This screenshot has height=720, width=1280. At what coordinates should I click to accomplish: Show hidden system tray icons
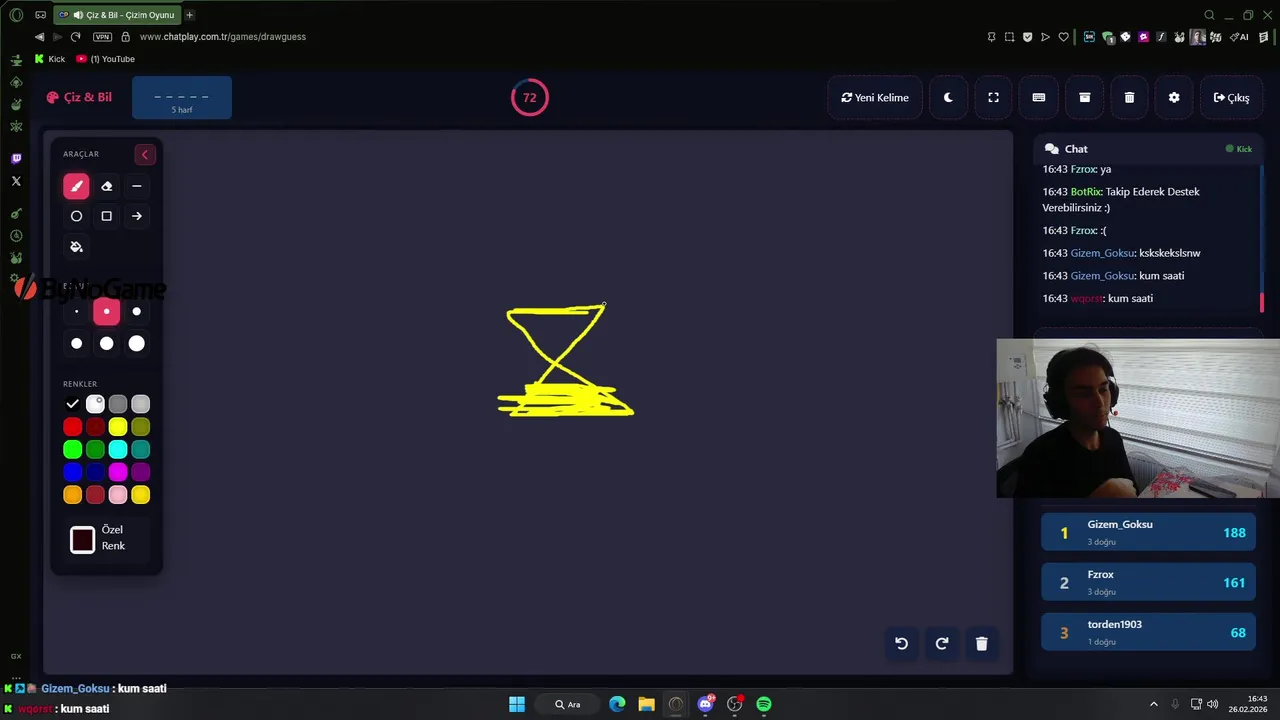[x=1153, y=704]
